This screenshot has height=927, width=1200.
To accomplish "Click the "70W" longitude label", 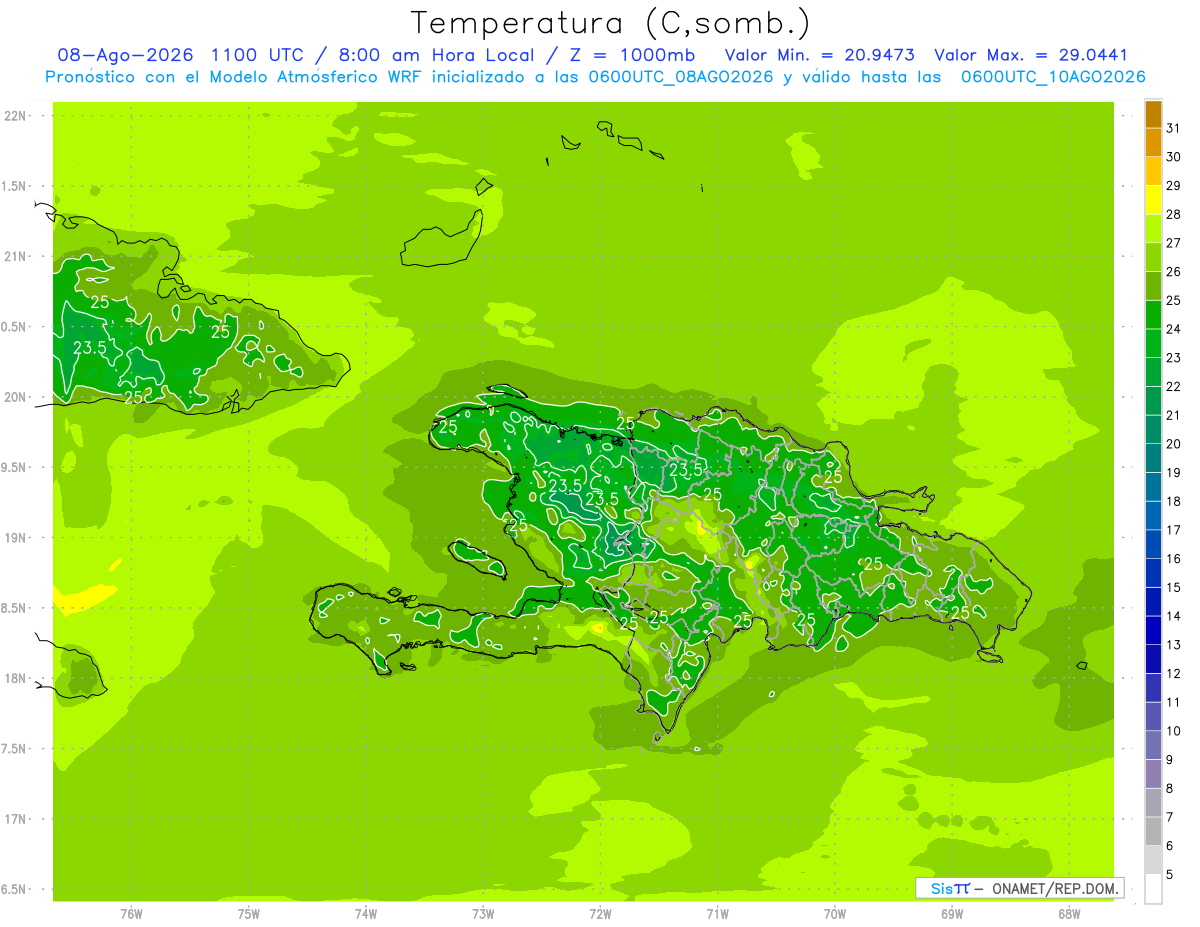I will 835,914.
